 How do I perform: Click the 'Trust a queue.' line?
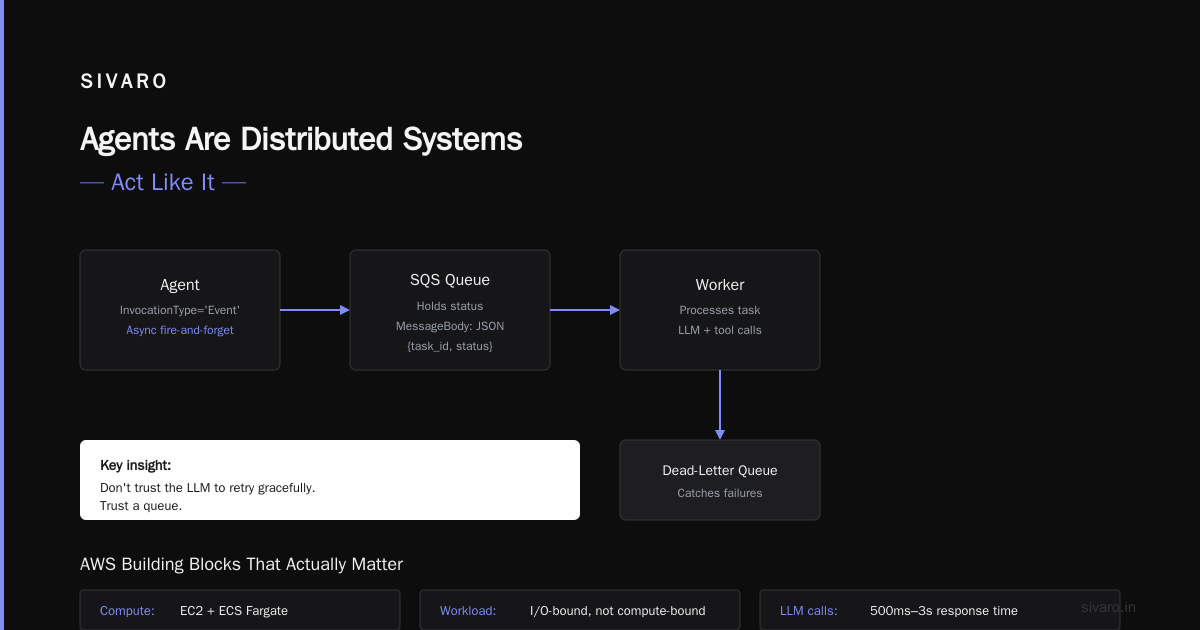pyautogui.click(x=141, y=506)
